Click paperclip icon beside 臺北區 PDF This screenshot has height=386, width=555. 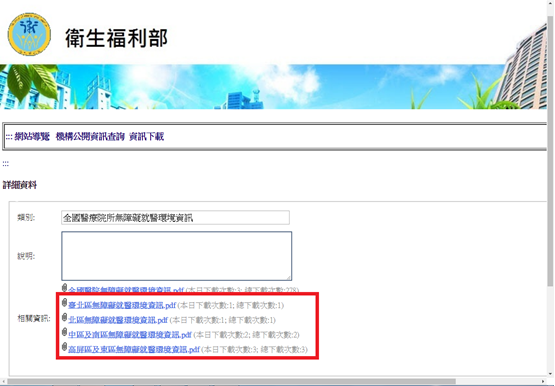64,303
